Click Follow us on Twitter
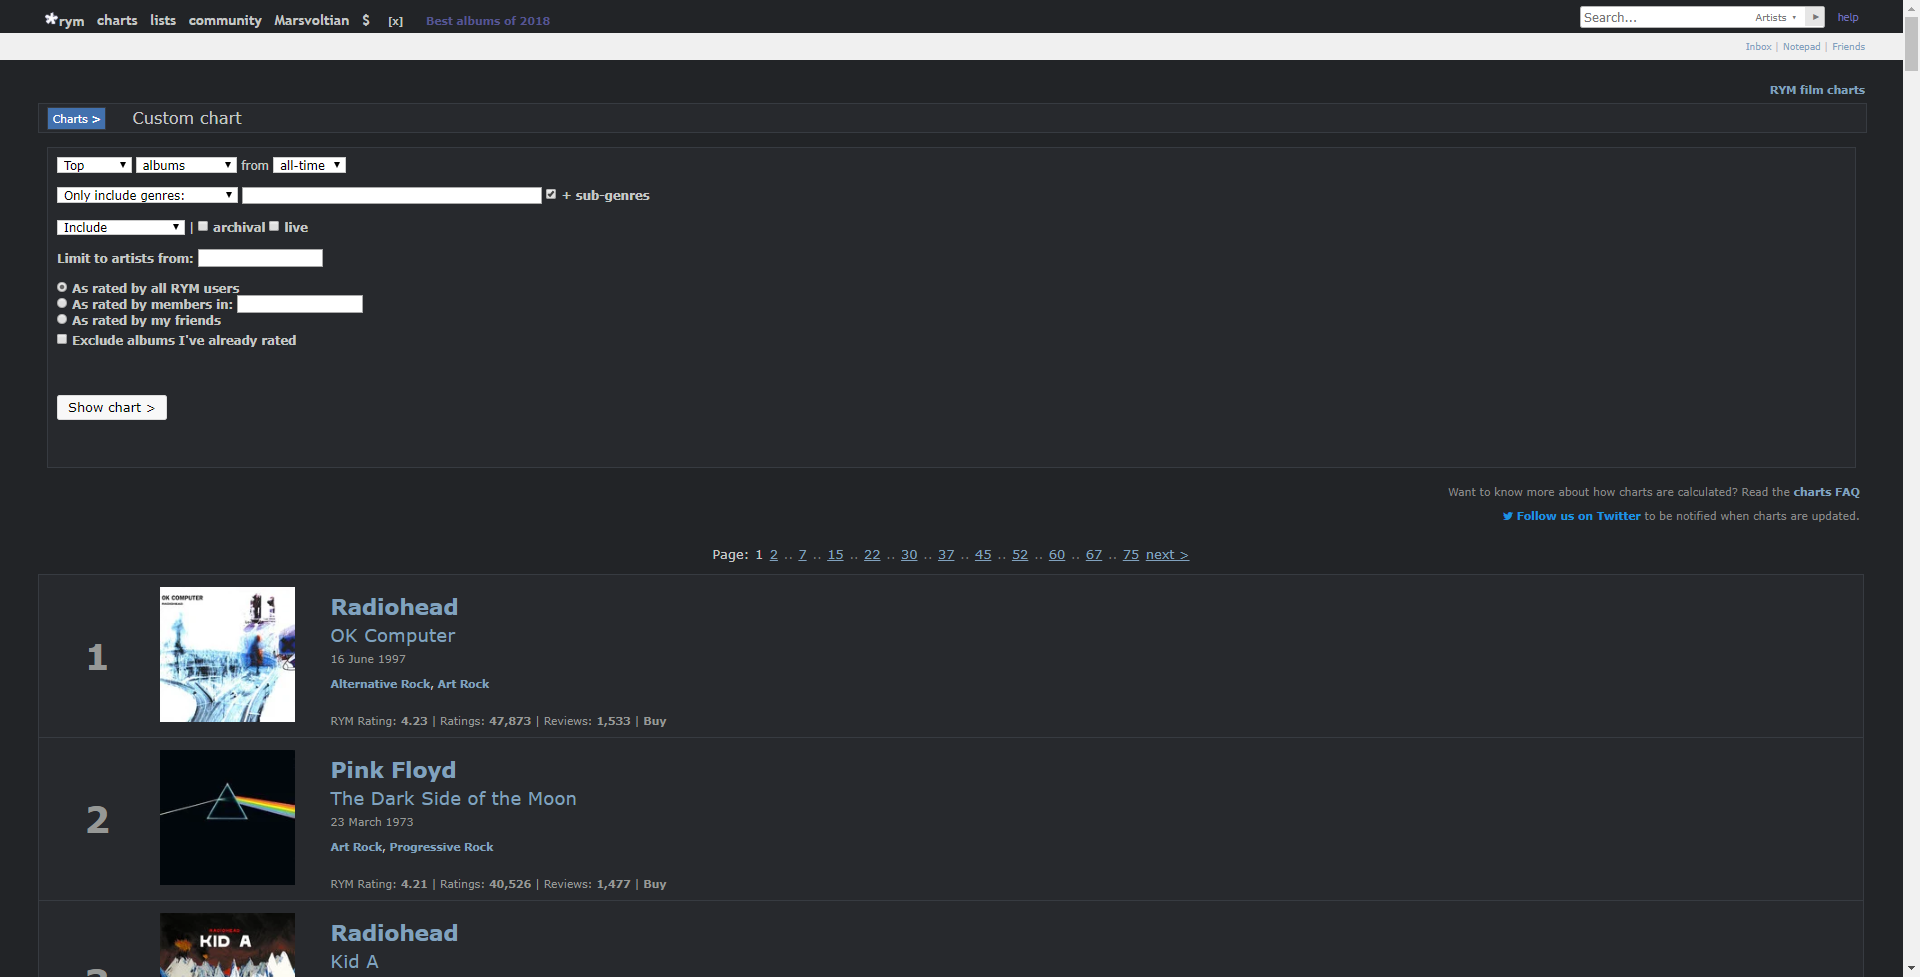The width and height of the screenshot is (1920, 977). [1578, 516]
